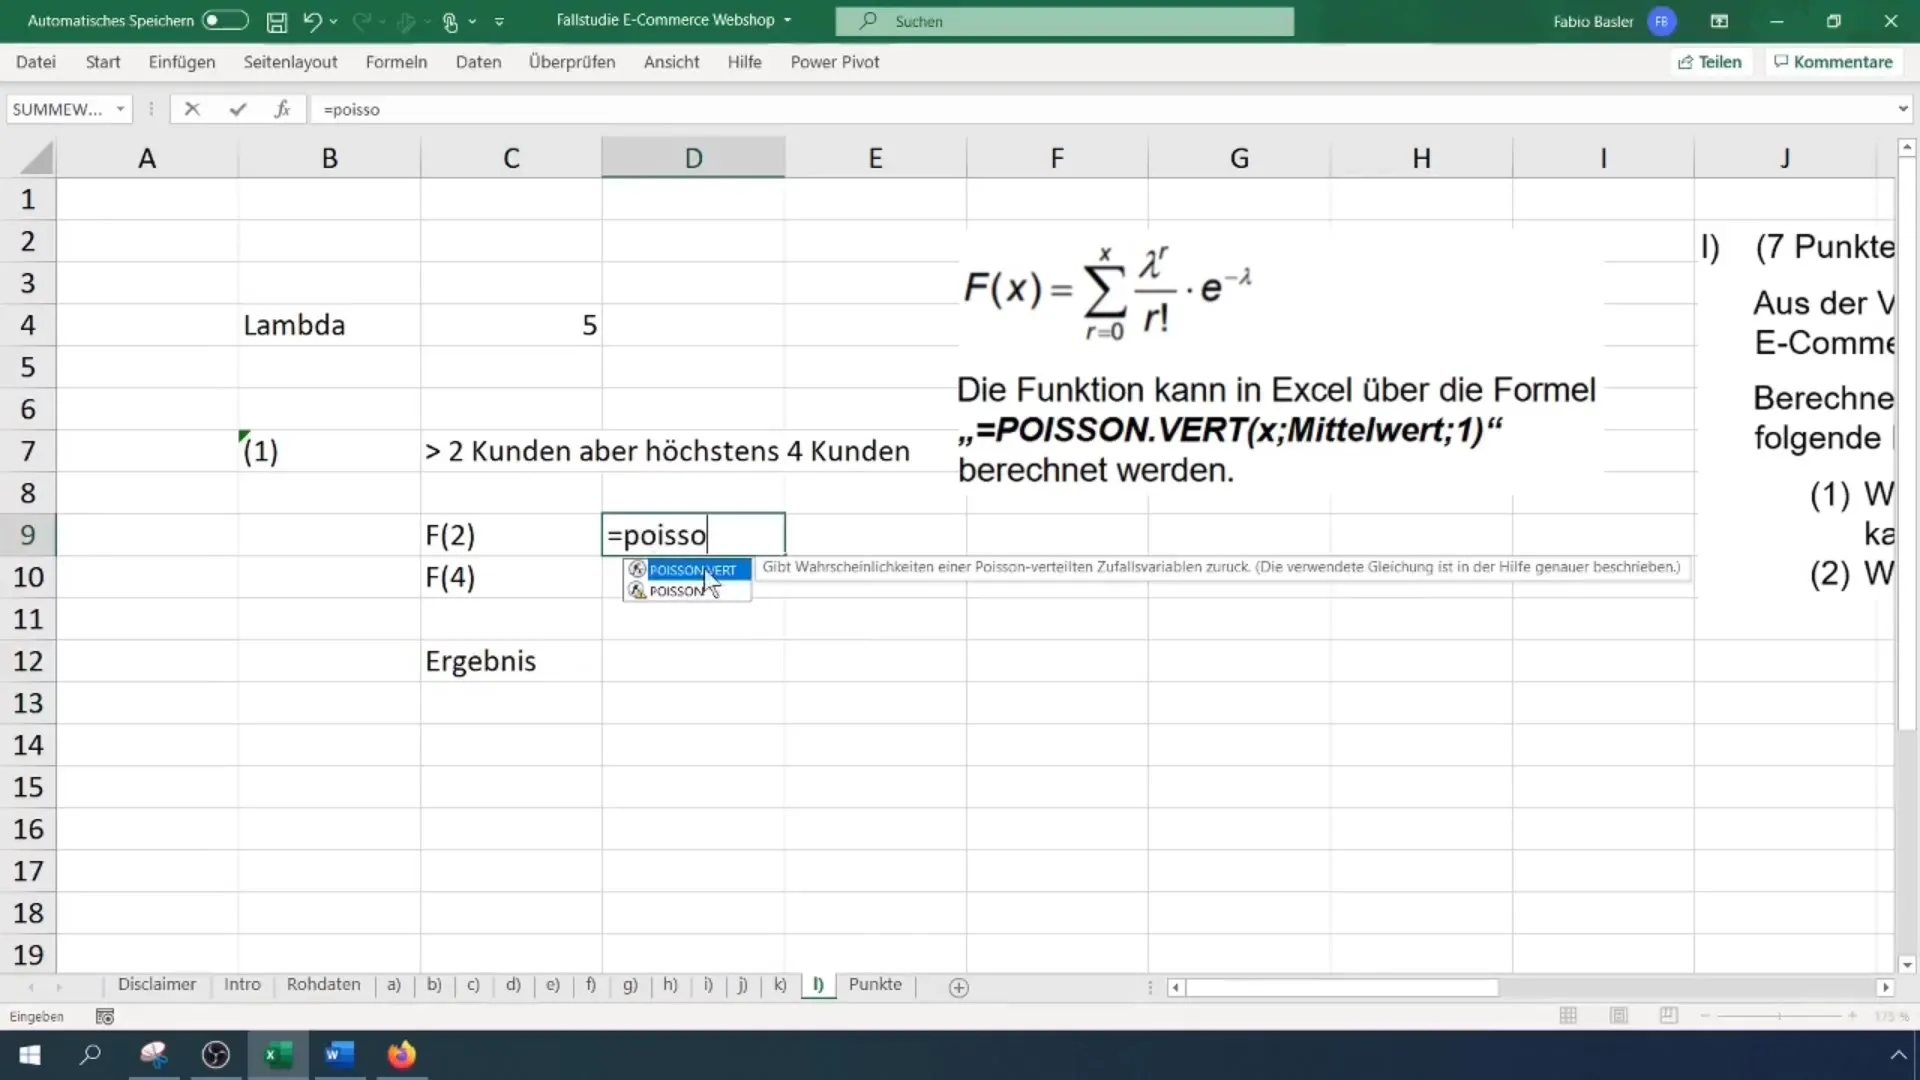This screenshot has width=1920, height=1080.
Task: Click the Undo arrow icon
Action: [x=312, y=21]
